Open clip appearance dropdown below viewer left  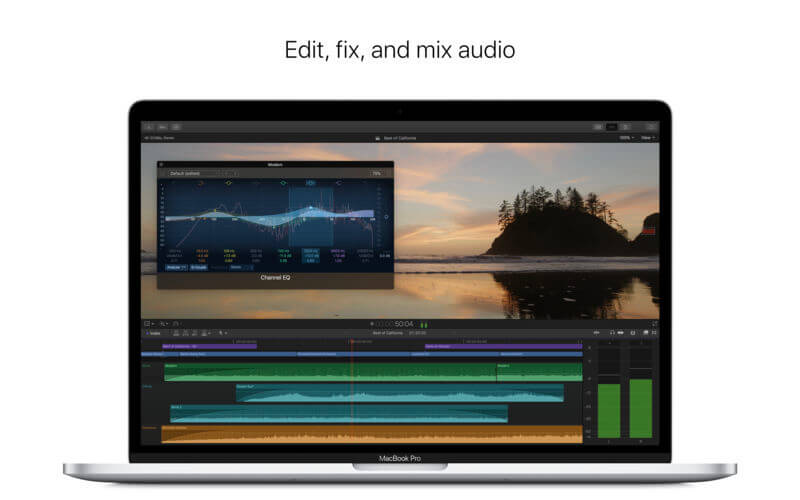coord(149,324)
